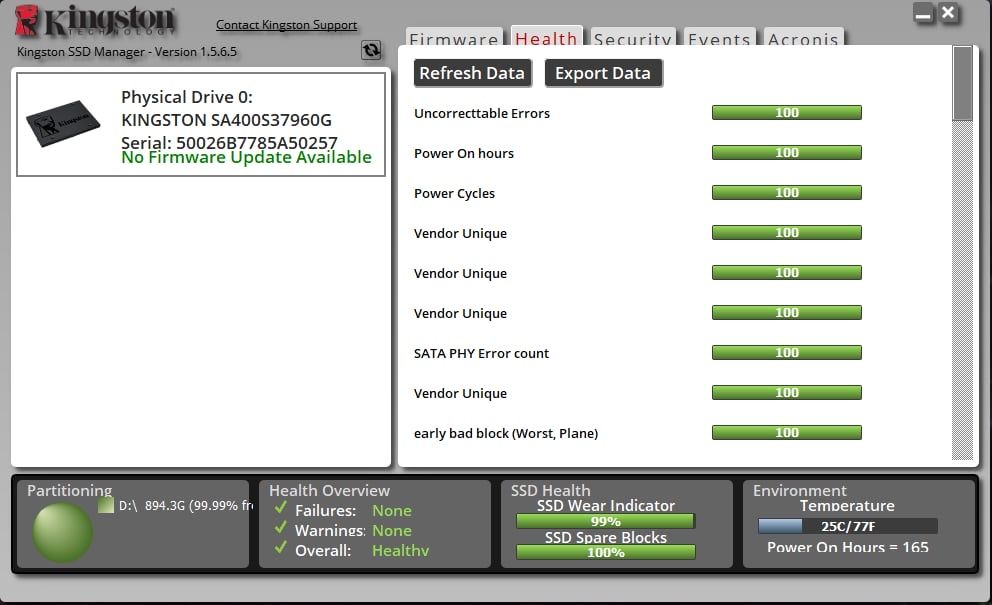Click the green partition pie chart
Screen dimensions: 992x605
[x=63, y=533]
